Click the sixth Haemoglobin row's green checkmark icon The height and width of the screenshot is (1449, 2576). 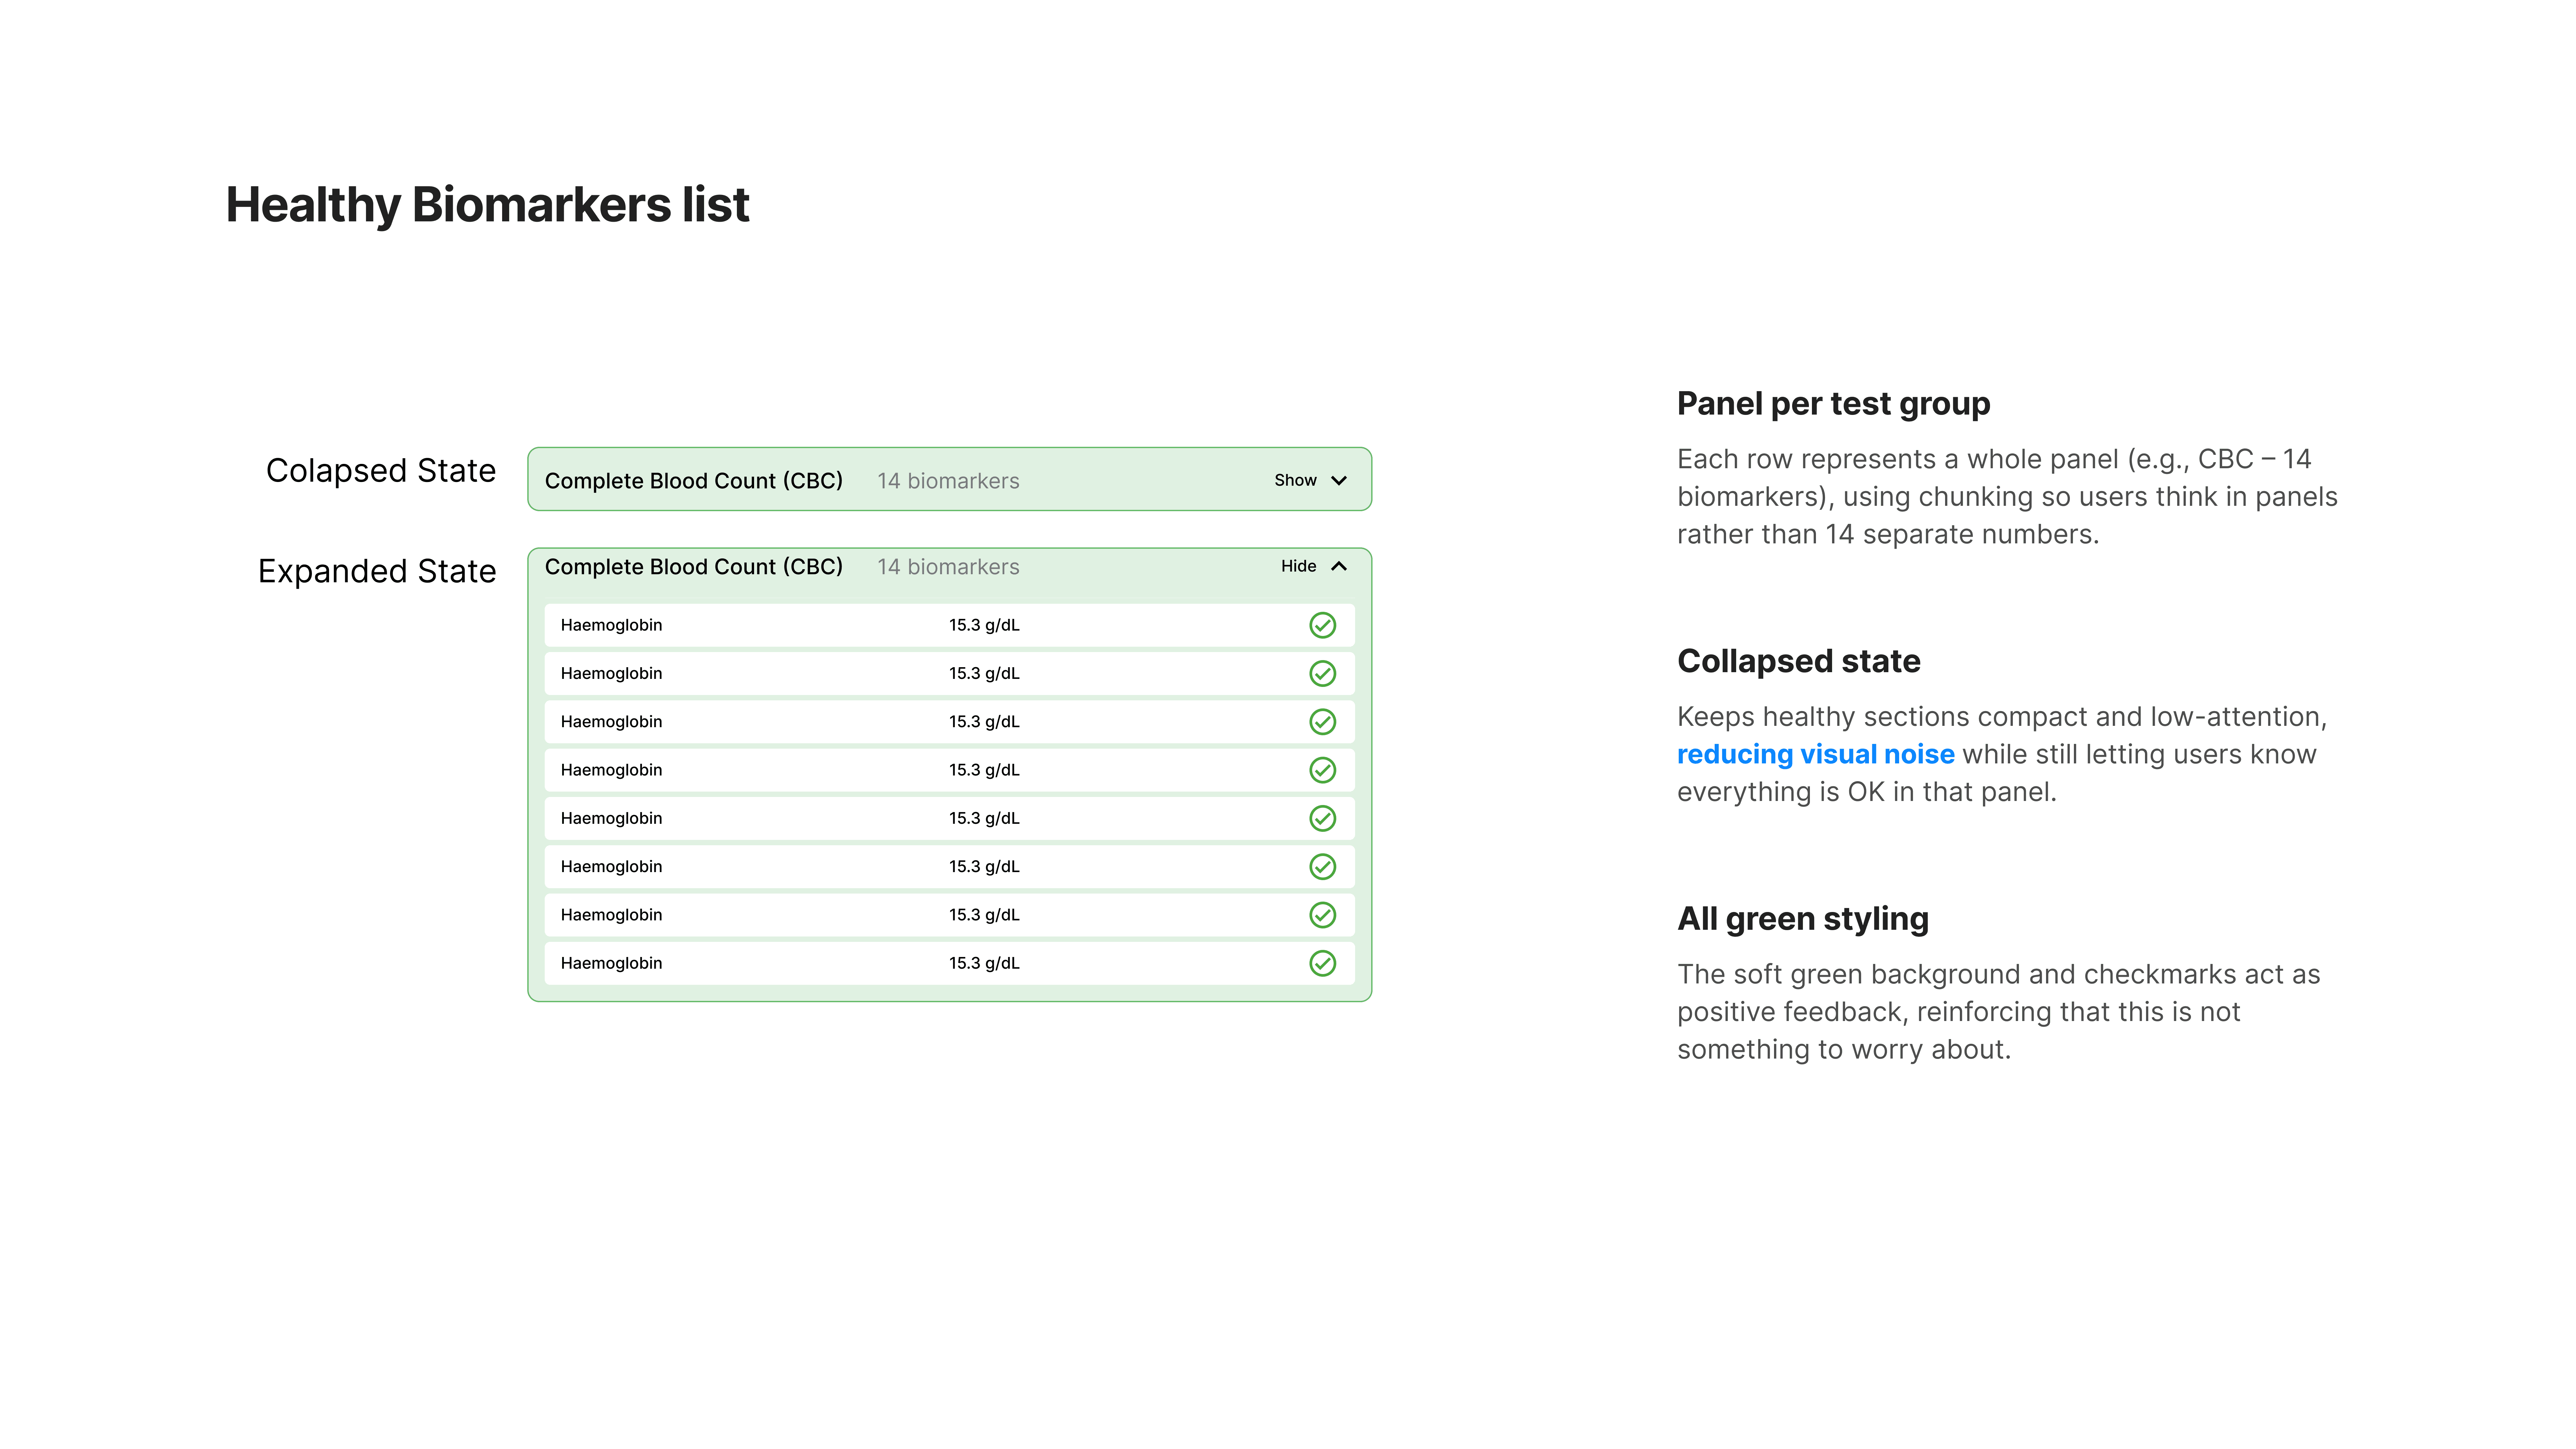(1322, 866)
